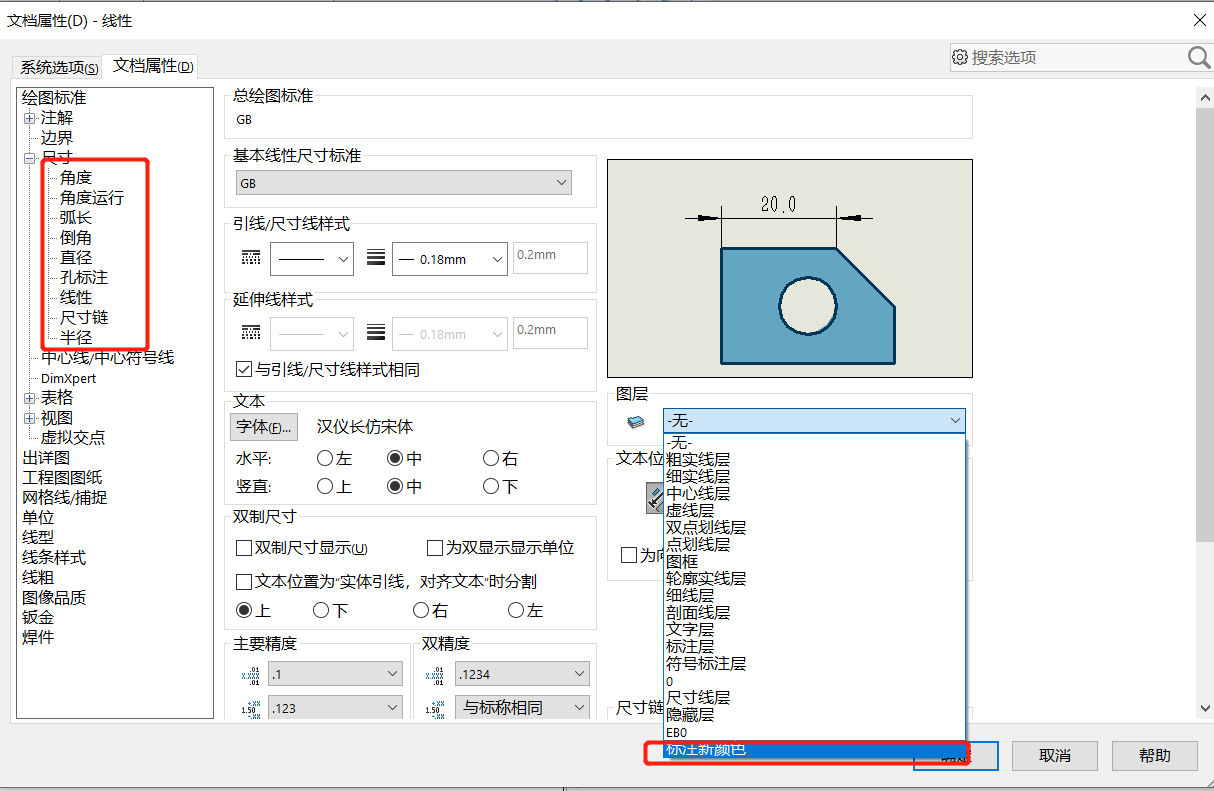Open leader line 0.18mm thickness dropdown
Image resolution: width=1214 pixels, height=791 pixels.
pyautogui.click(x=450, y=258)
